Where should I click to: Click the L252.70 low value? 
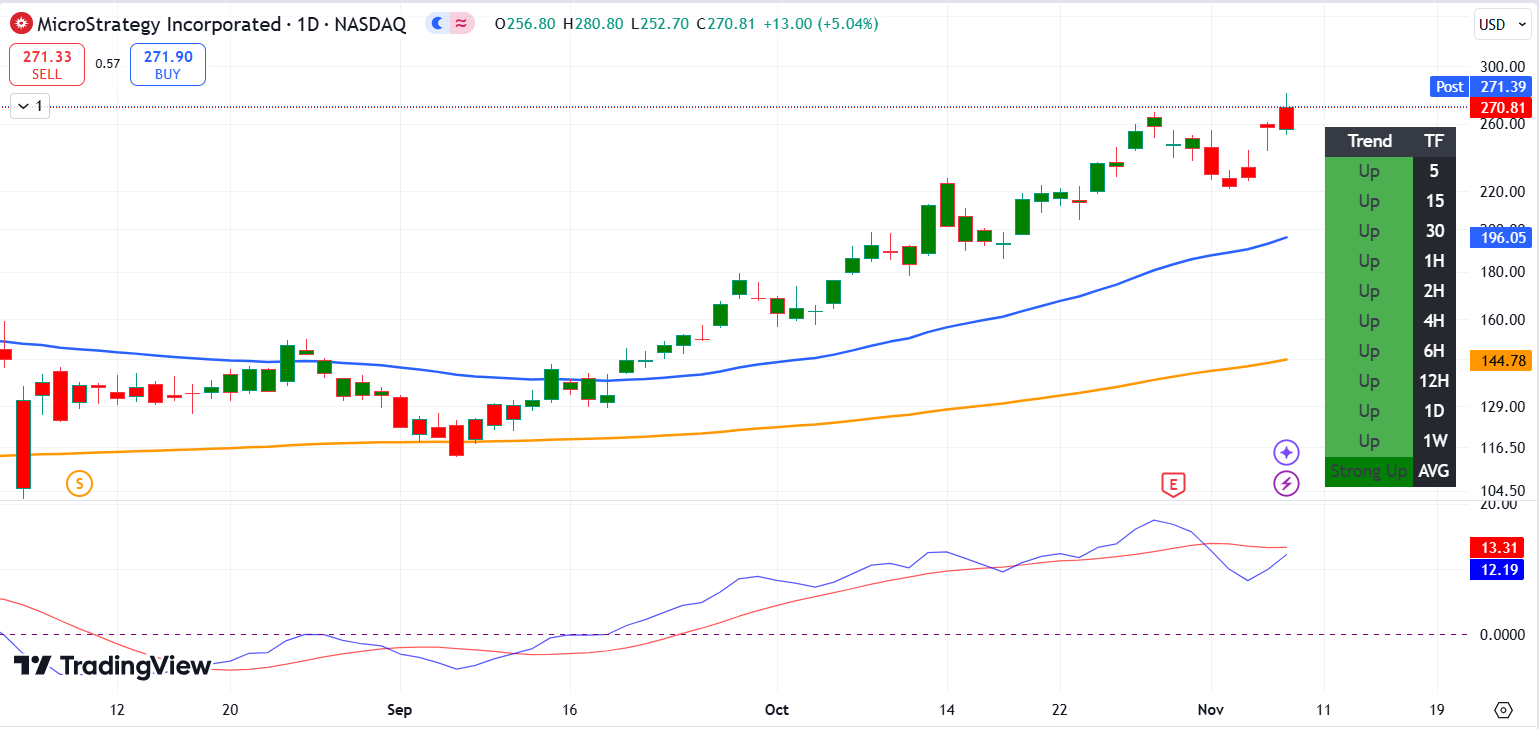click(x=660, y=24)
